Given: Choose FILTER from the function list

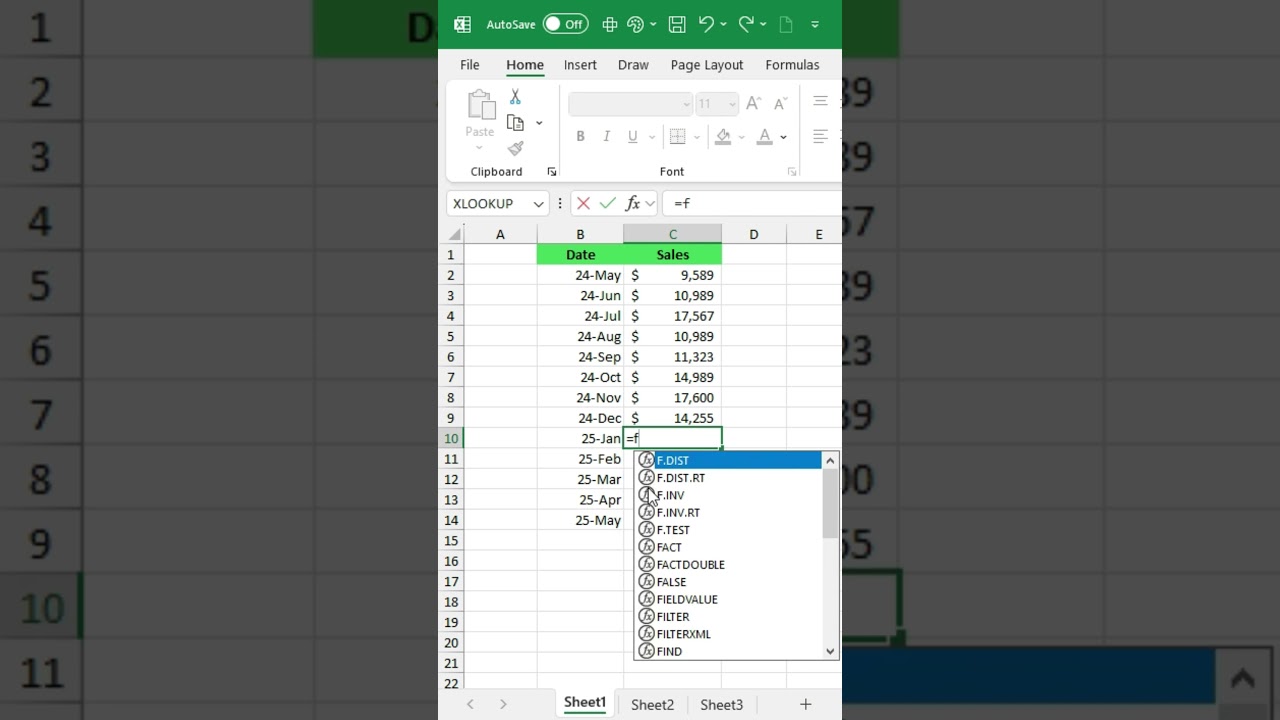Looking at the screenshot, I should point(728,617).
